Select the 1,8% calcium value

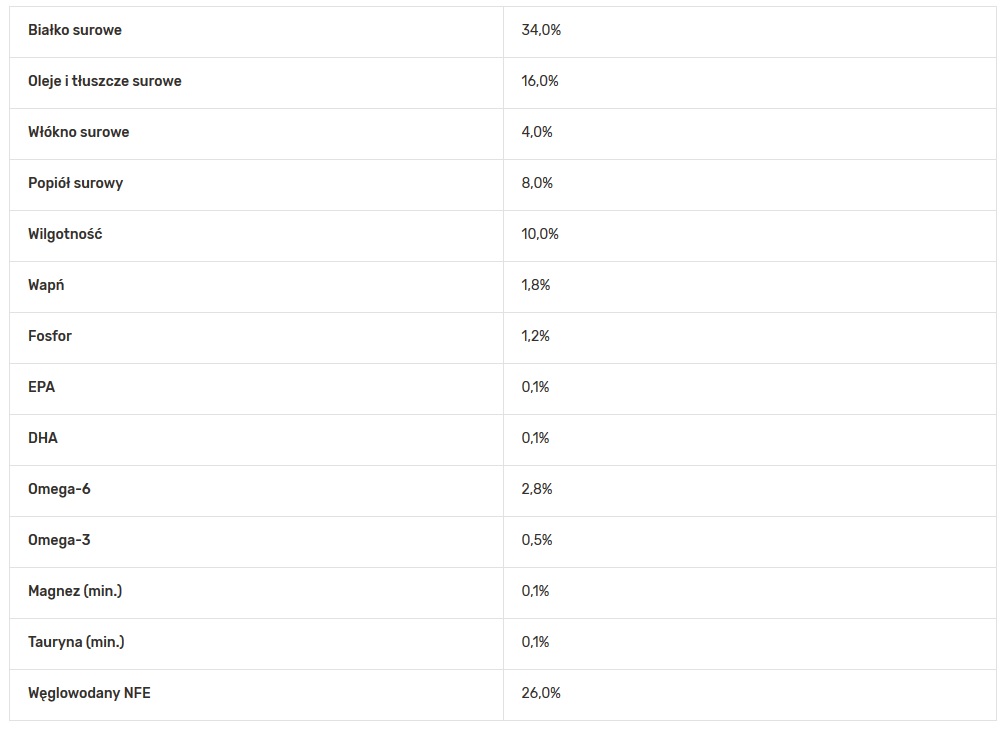(536, 285)
